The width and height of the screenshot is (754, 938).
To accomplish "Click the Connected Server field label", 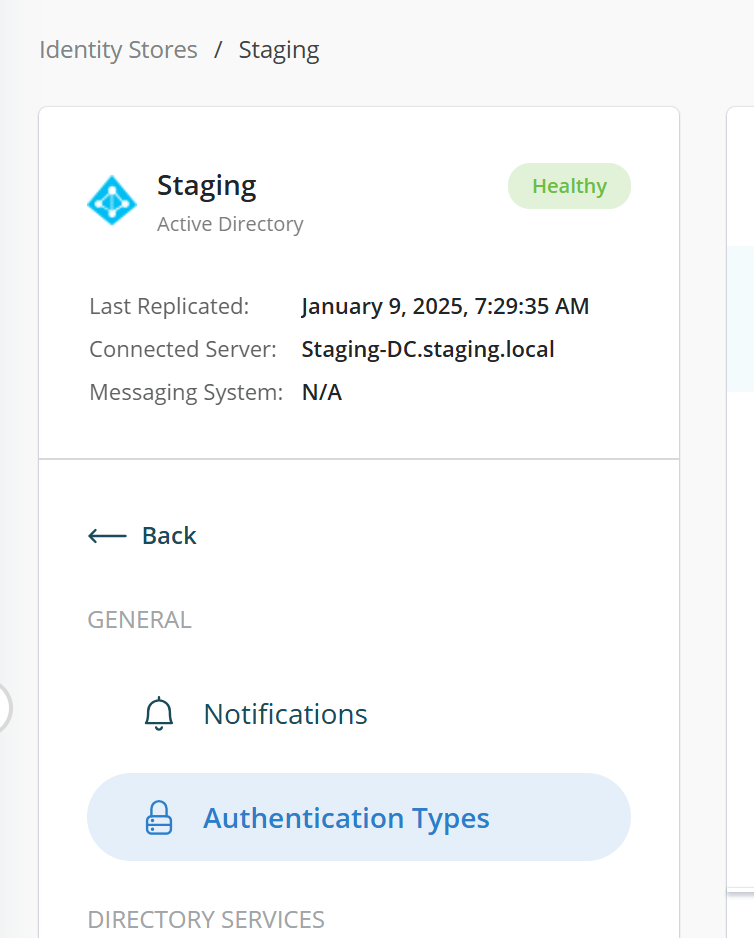I will [x=182, y=349].
